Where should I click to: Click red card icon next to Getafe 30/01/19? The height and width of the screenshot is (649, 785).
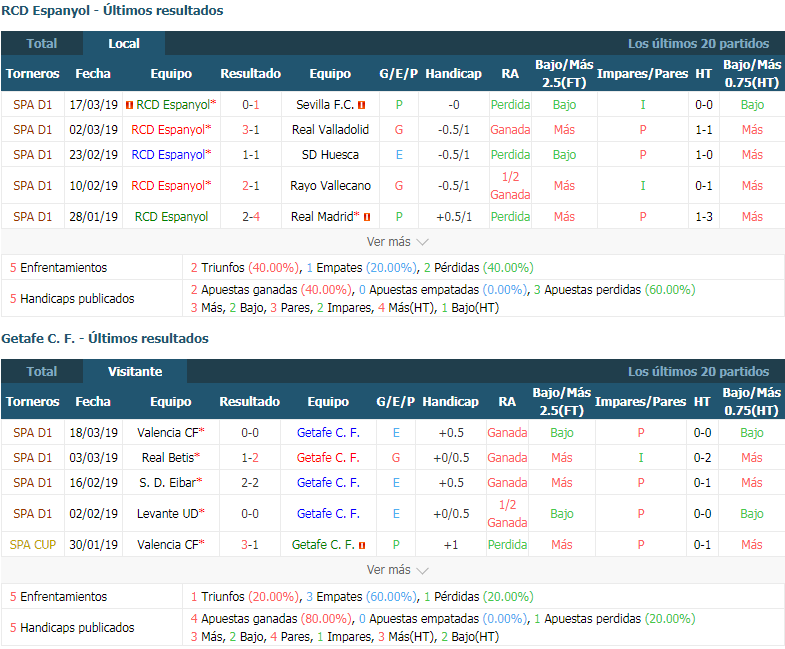click(x=362, y=545)
